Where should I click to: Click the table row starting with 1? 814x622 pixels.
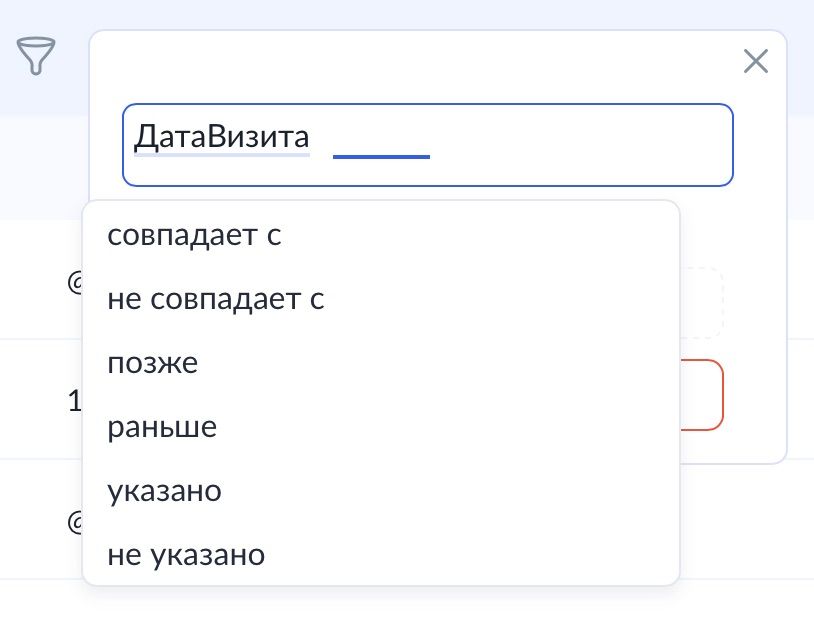tap(72, 400)
